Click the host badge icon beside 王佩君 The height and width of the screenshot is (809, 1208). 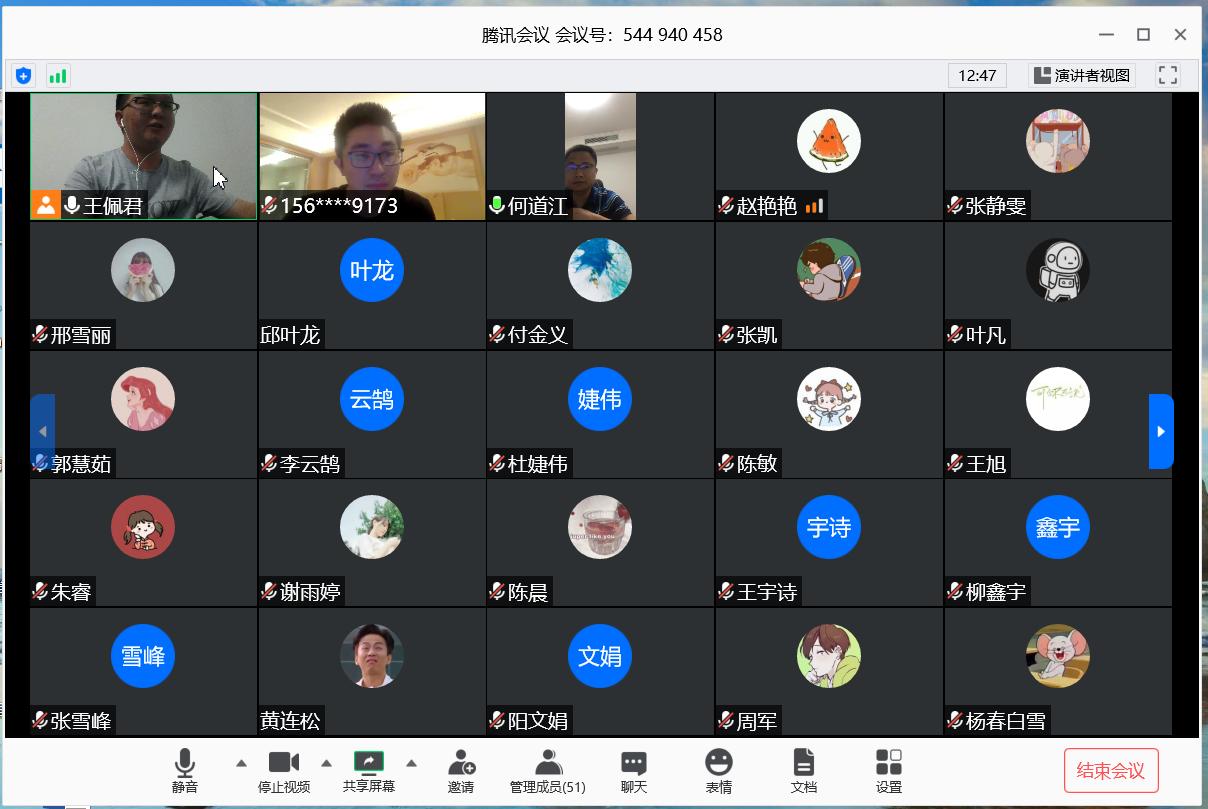click(x=45, y=205)
